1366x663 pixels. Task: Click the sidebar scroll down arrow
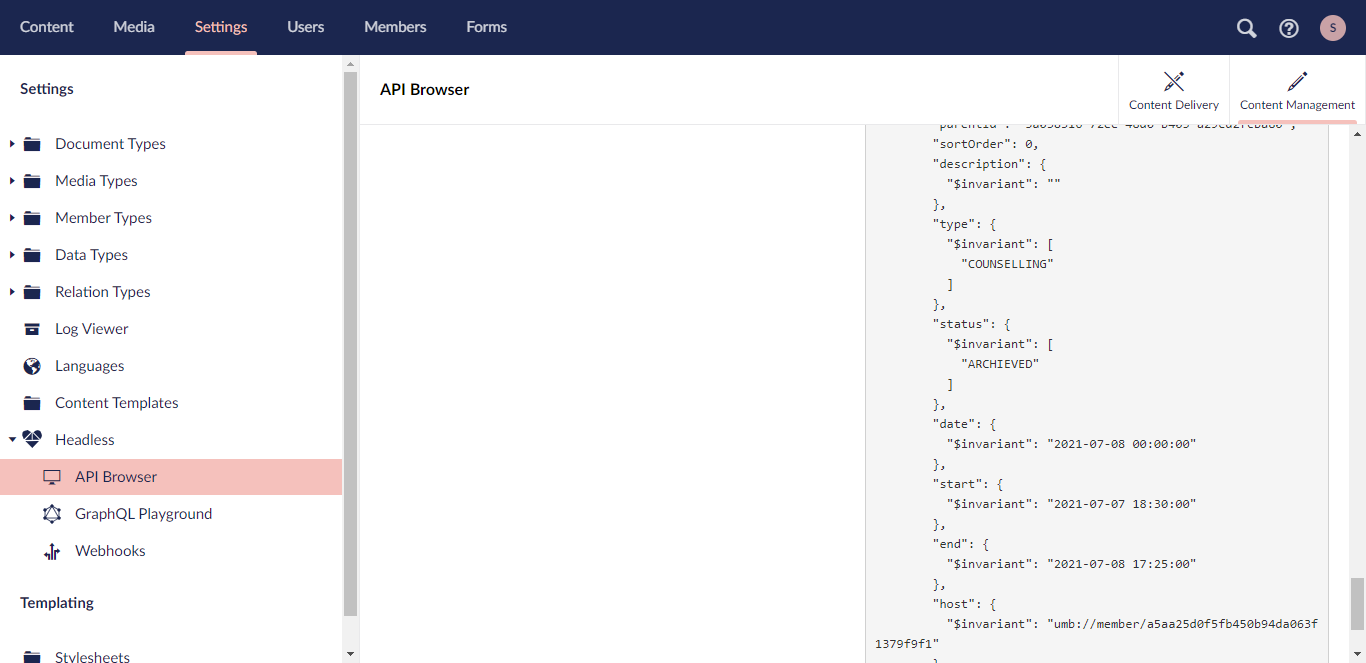coord(350,654)
